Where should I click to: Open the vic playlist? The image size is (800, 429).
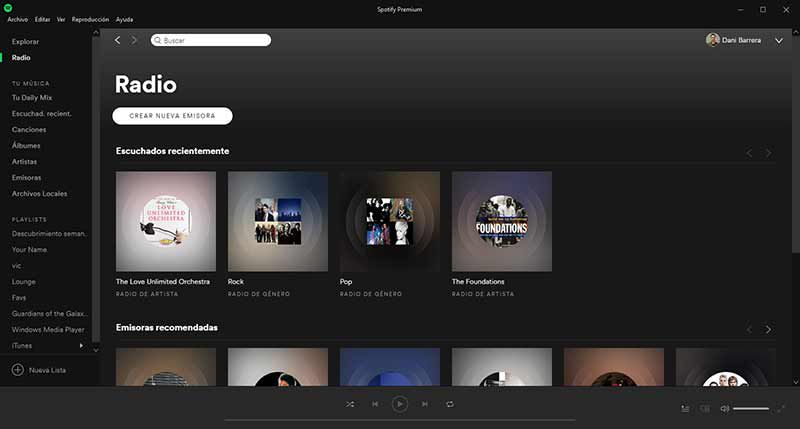tap(16, 266)
